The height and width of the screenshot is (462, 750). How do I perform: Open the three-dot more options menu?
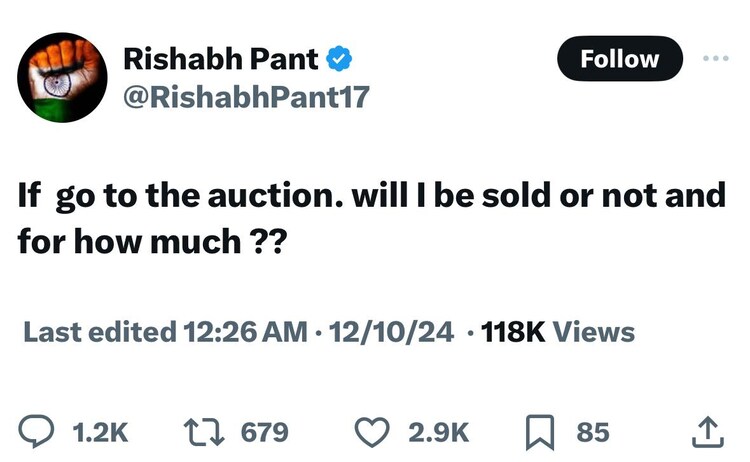point(717,59)
